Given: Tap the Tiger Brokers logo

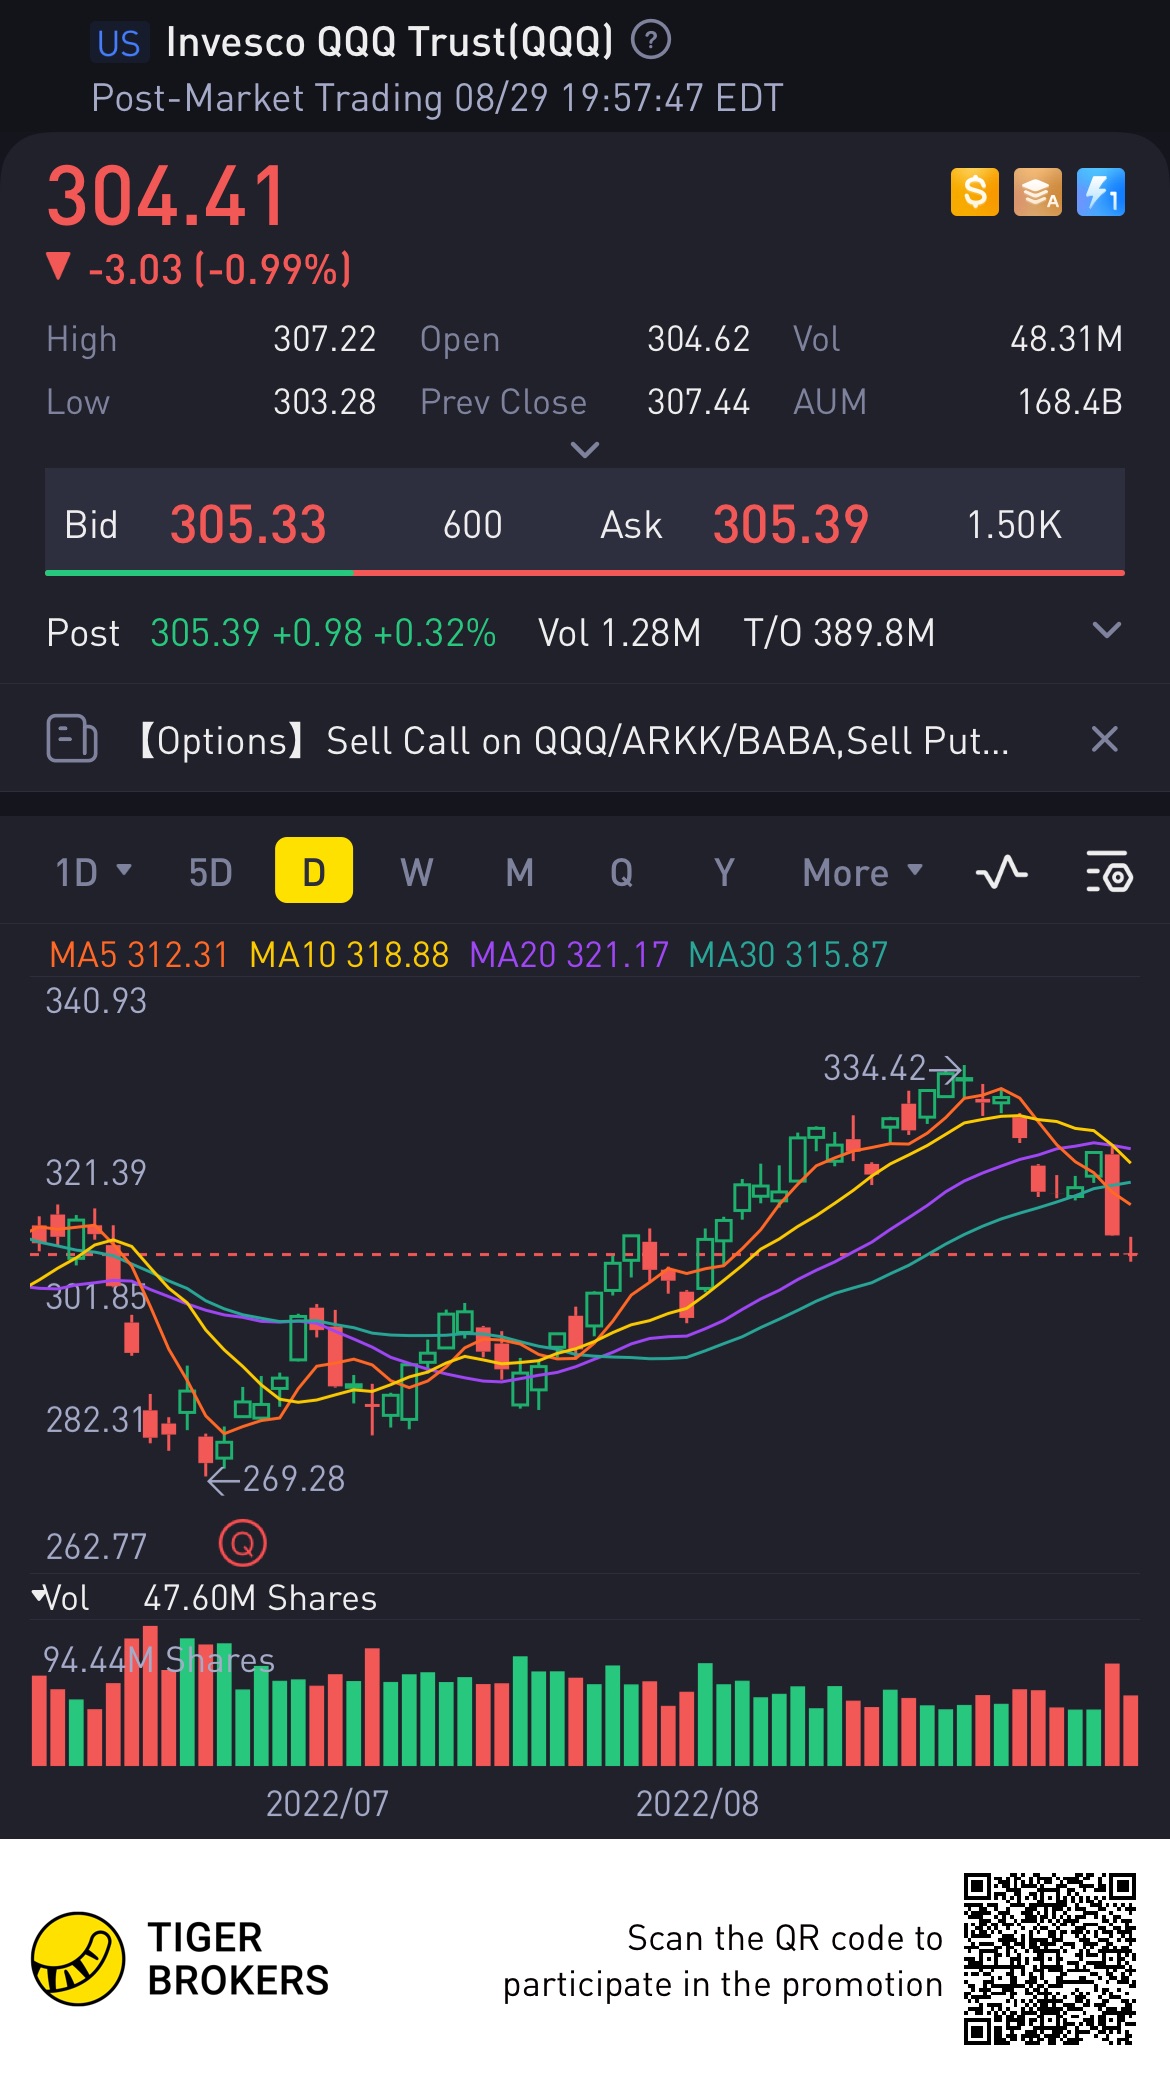Looking at the screenshot, I should [x=180, y=1959].
